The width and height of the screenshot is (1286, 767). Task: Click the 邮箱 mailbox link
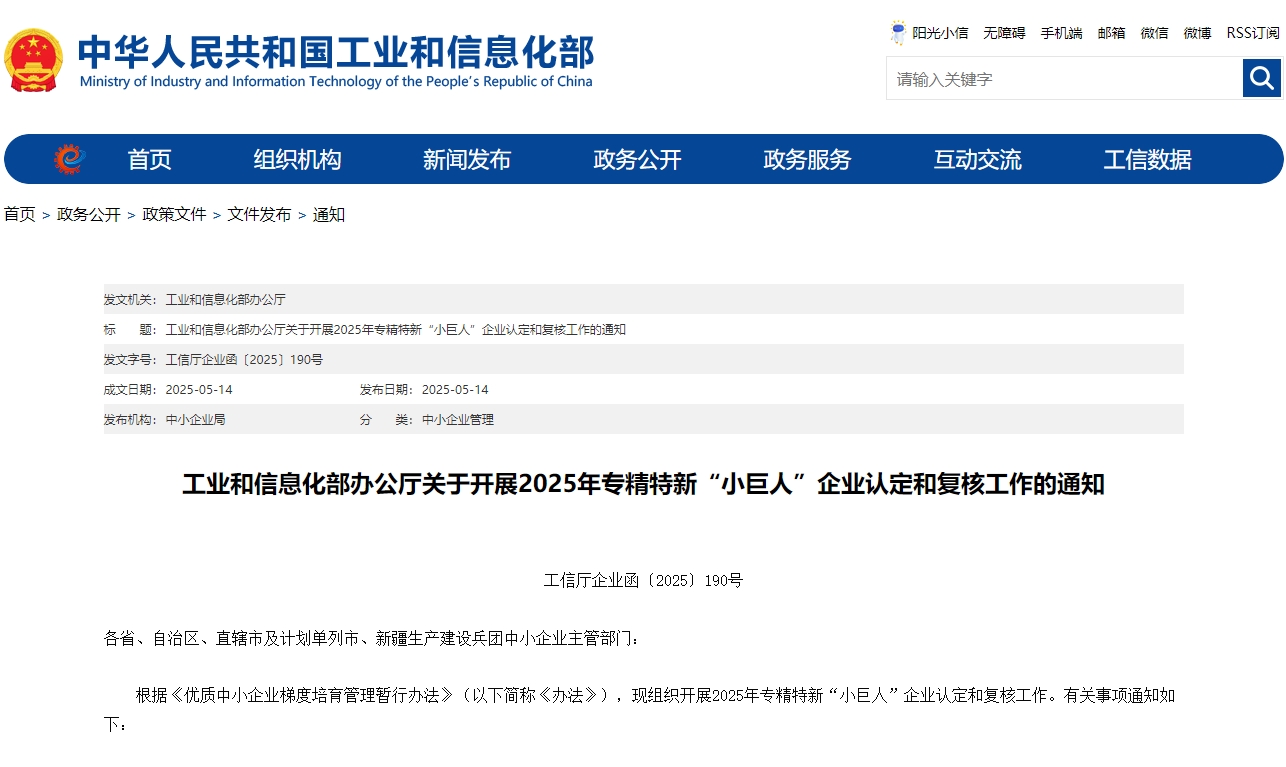tap(1111, 32)
